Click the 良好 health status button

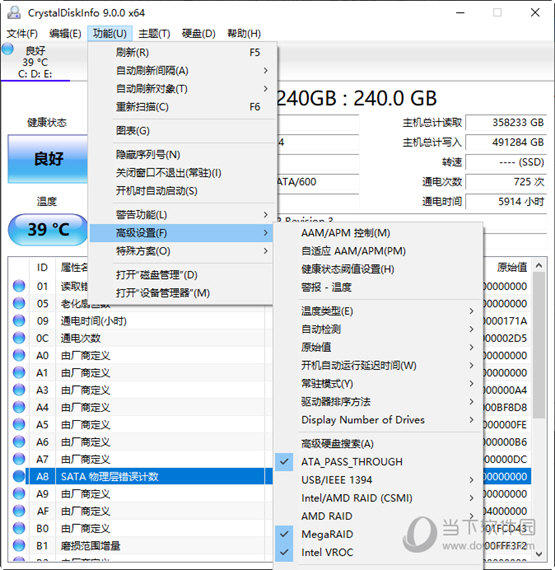[48, 158]
